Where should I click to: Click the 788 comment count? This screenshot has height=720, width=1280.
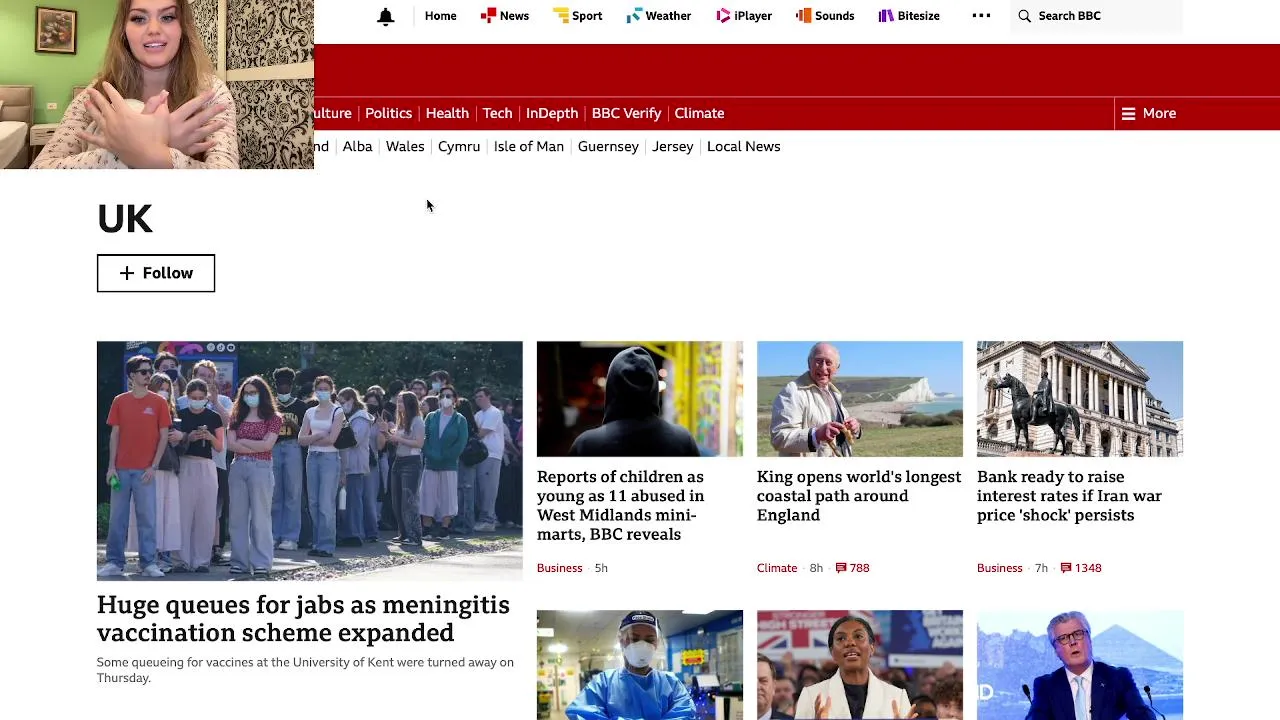(859, 568)
